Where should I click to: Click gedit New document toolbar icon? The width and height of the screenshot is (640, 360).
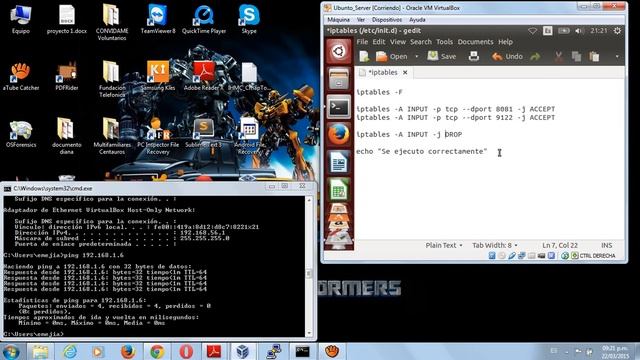(x=364, y=56)
